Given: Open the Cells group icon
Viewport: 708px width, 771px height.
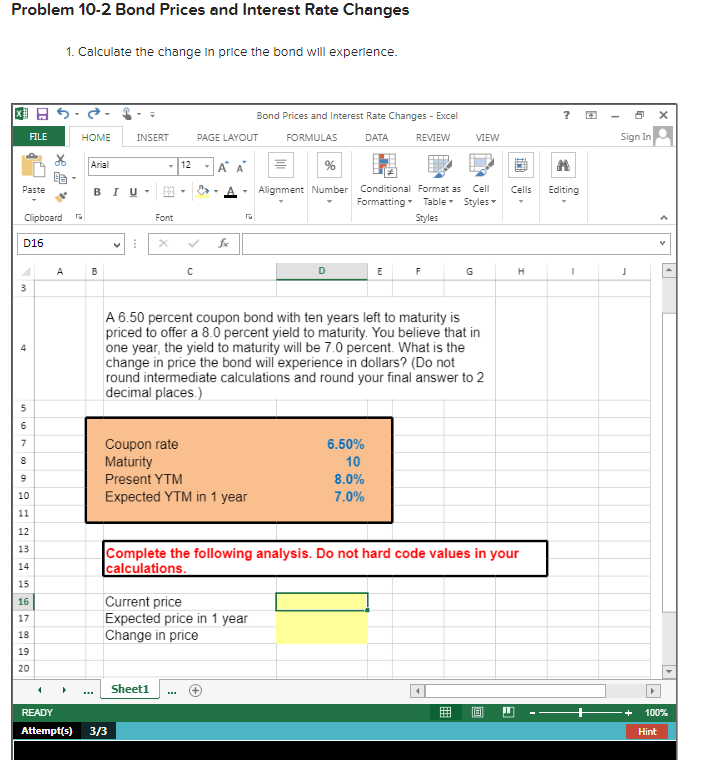Looking at the screenshot, I should click(521, 165).
